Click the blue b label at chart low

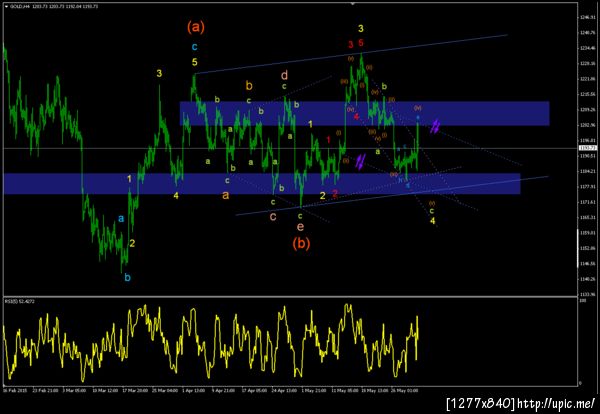(127, 278)
